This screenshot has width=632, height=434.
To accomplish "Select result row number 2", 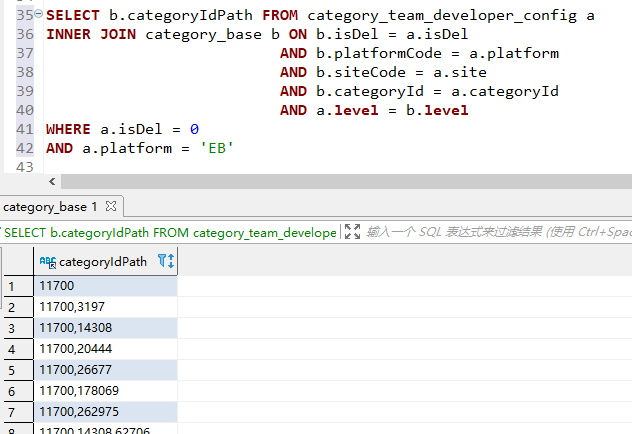I will [x=18, y=307].
